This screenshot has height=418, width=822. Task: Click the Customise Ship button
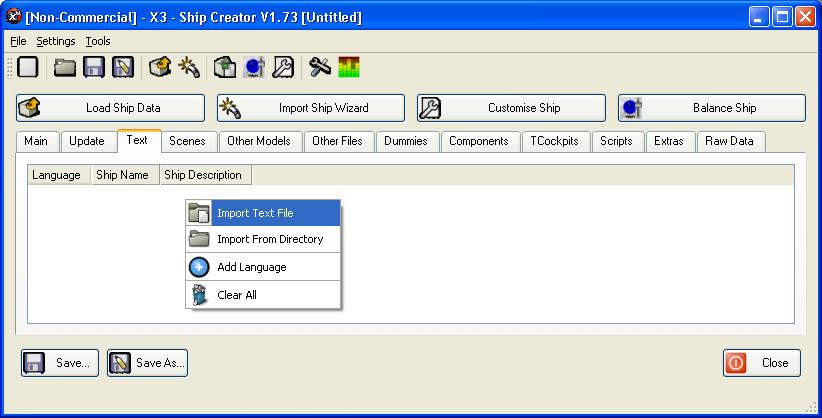511,108
